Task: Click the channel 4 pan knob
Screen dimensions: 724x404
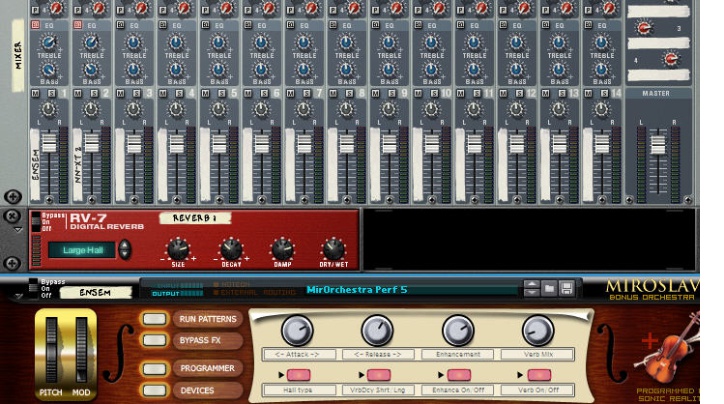Action: point(176,110)
